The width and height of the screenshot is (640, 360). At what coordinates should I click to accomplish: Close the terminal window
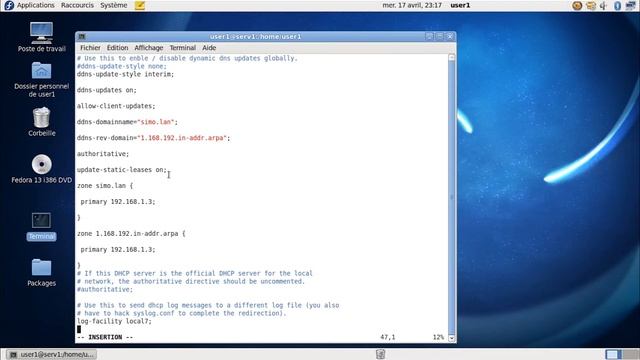tap(450, 36)
